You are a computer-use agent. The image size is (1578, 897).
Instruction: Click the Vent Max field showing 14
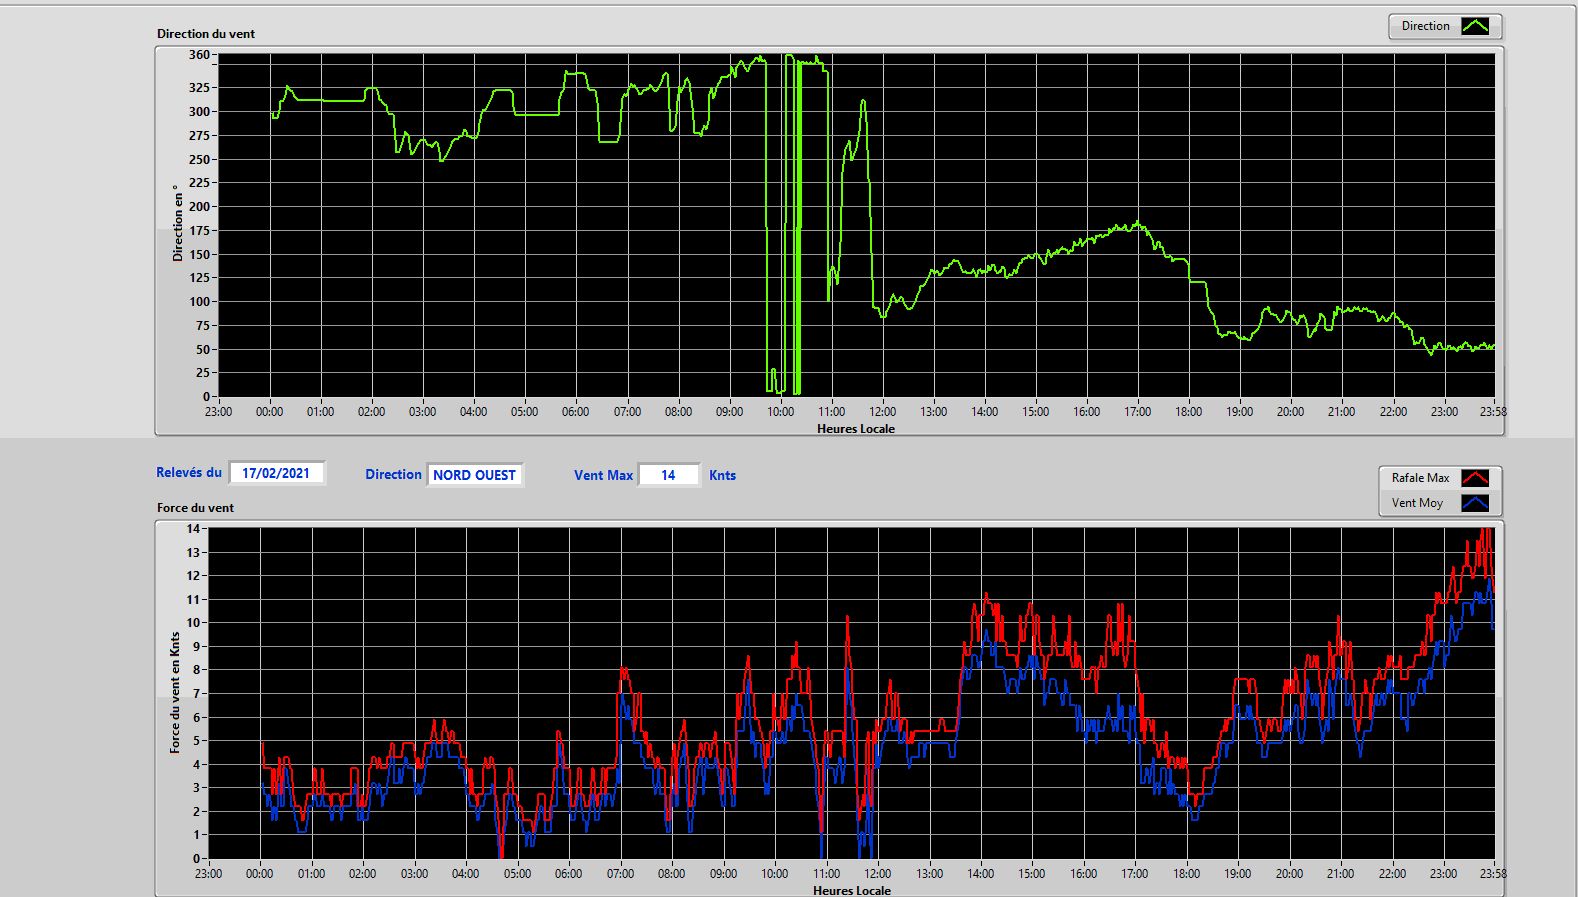coord(668,475)
